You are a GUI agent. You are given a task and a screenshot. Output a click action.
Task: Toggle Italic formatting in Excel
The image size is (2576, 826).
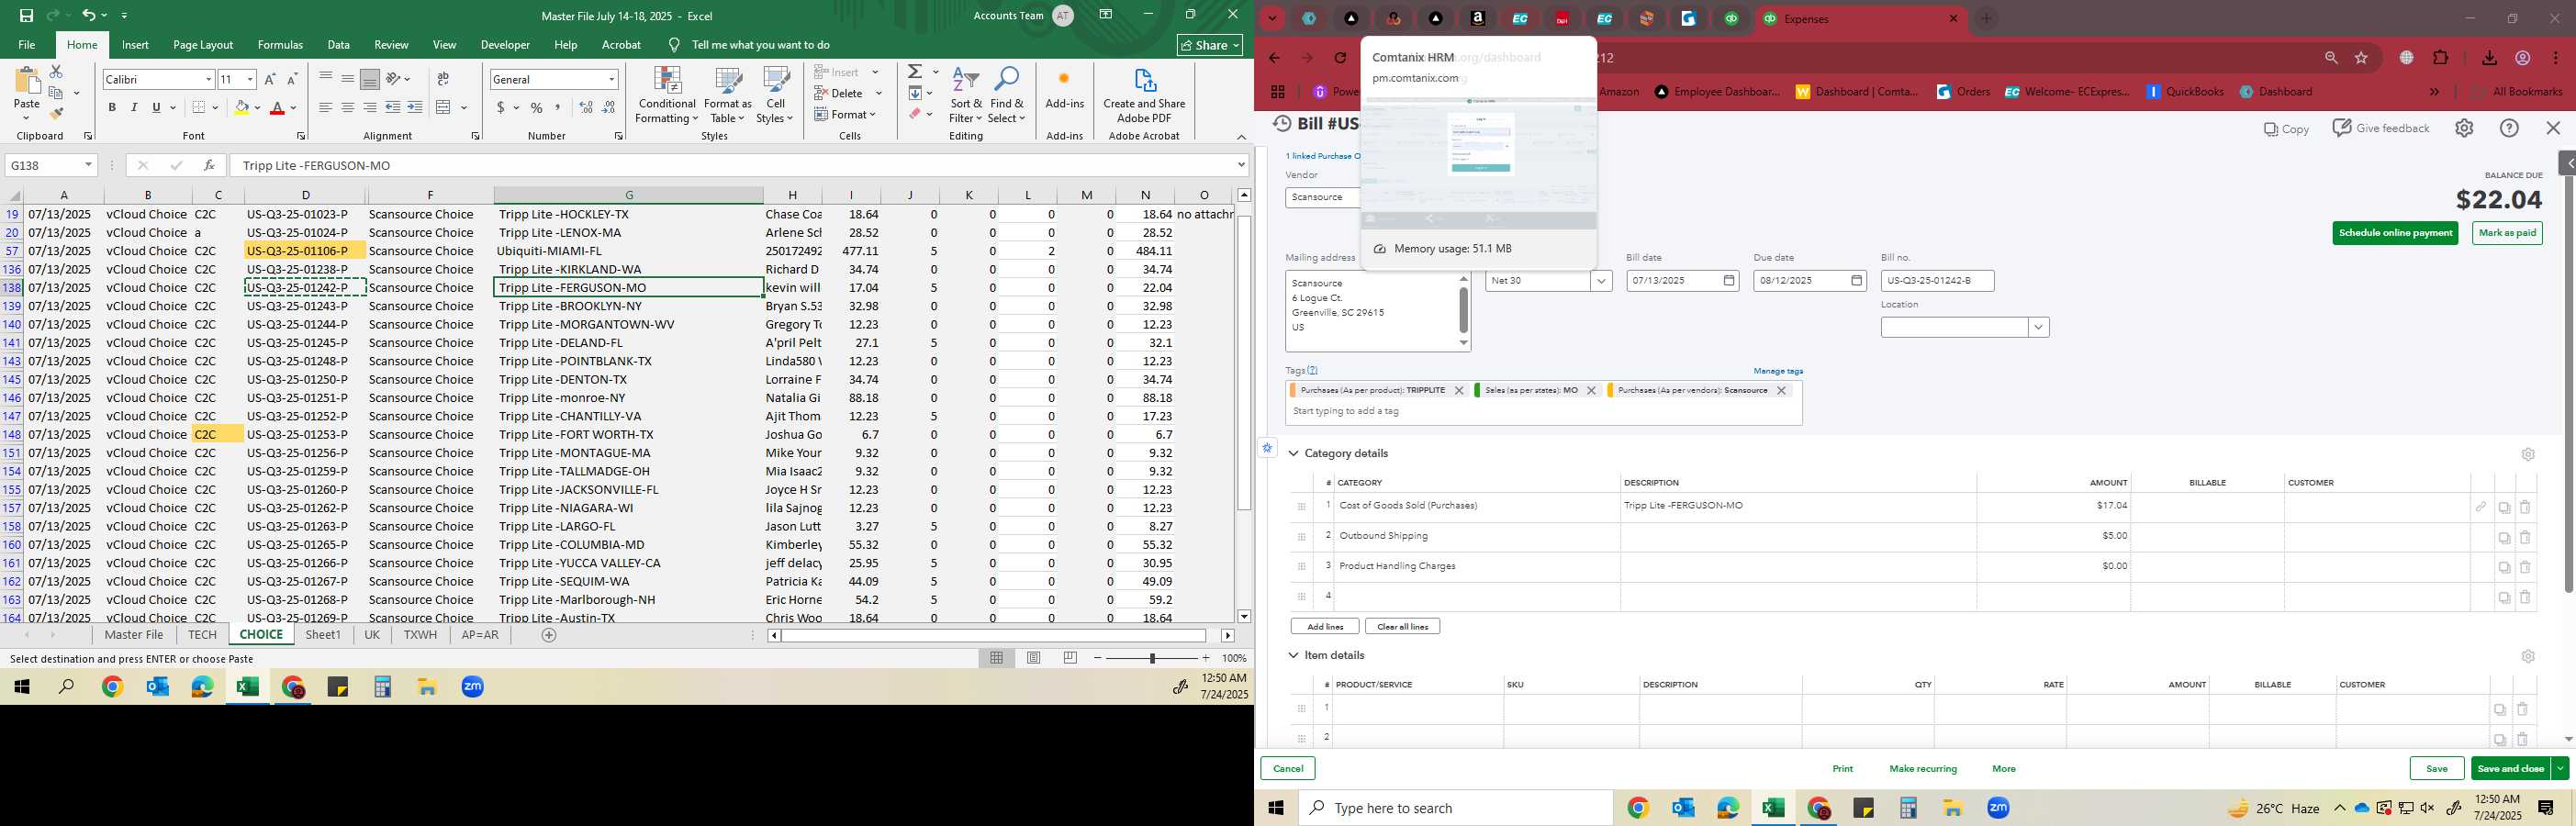click(134, 108)
